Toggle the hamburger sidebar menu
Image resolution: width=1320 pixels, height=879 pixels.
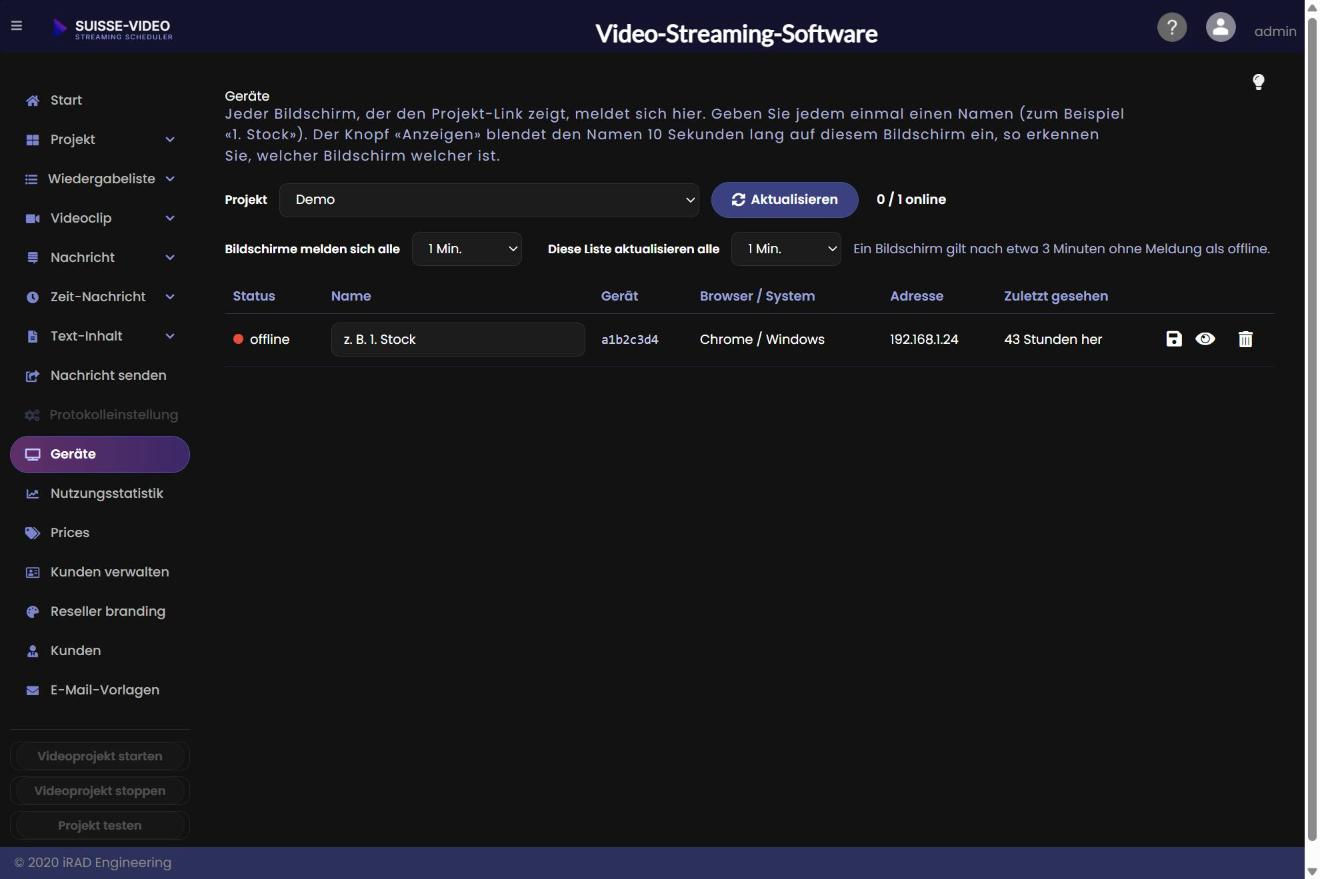16,26
